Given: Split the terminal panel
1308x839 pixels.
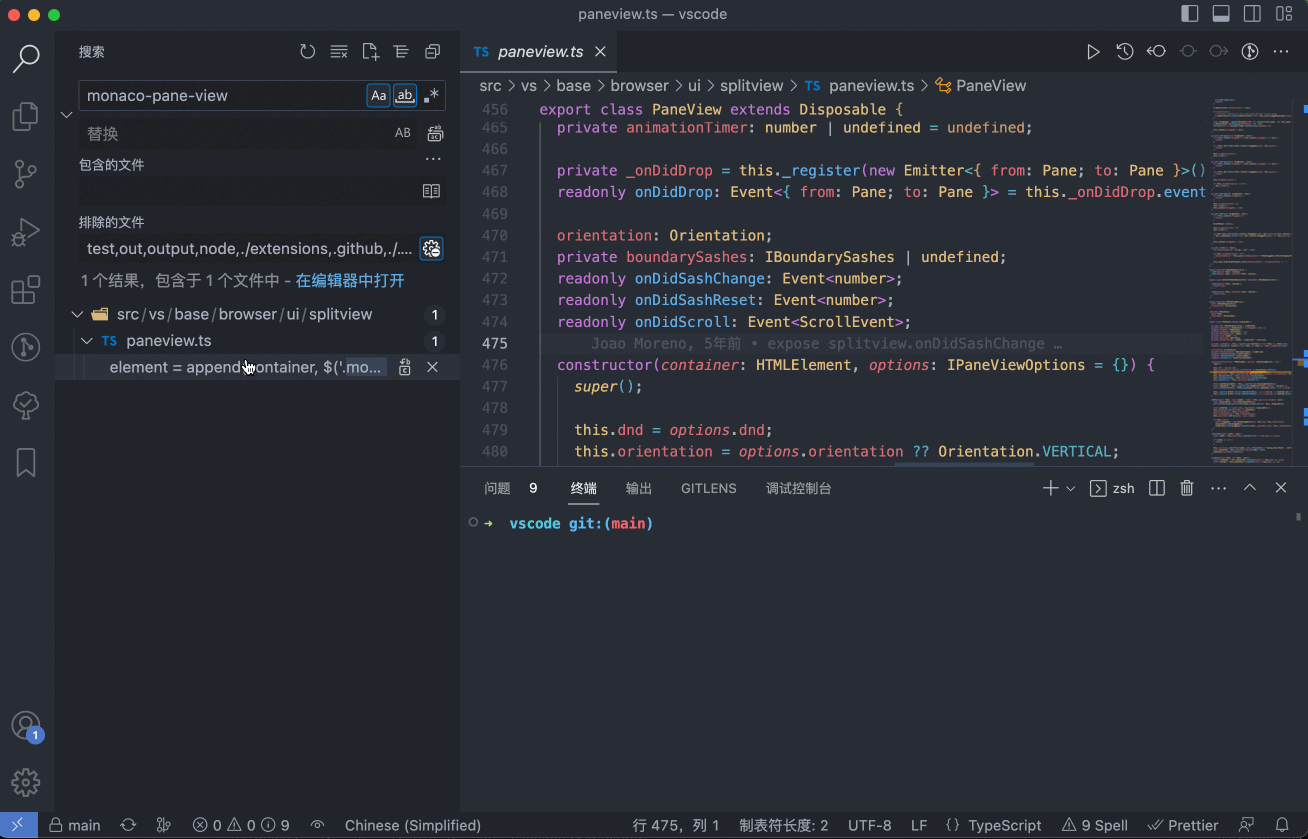Looking at the screenshot, I should [1157, 488].
